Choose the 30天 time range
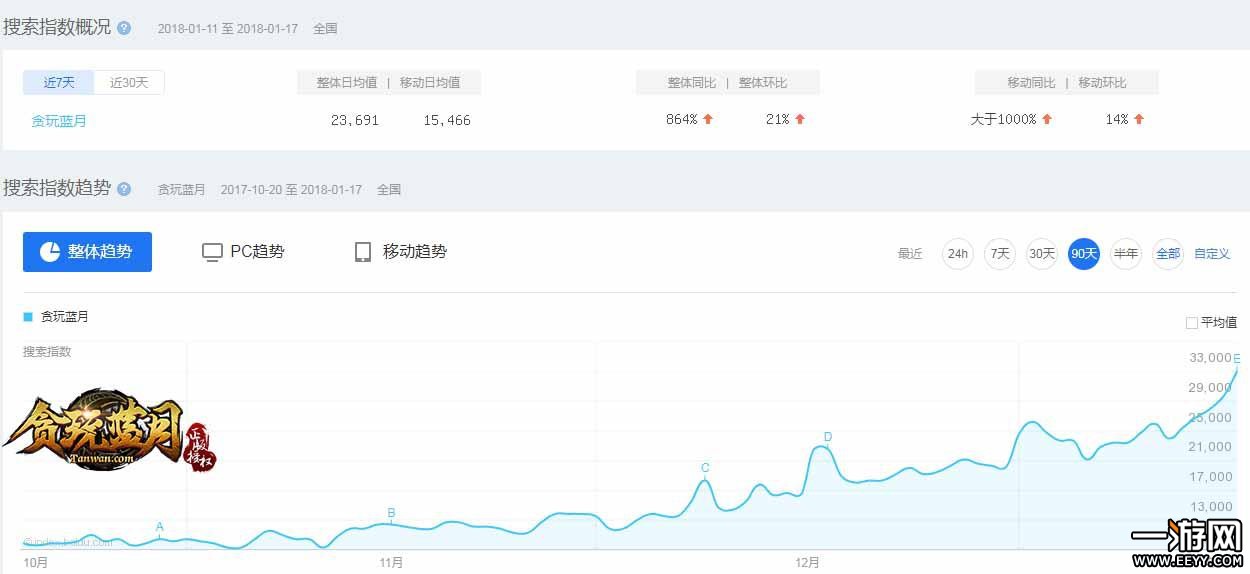This screenshot has height=574, width=1250. (x=1041, y=254)
